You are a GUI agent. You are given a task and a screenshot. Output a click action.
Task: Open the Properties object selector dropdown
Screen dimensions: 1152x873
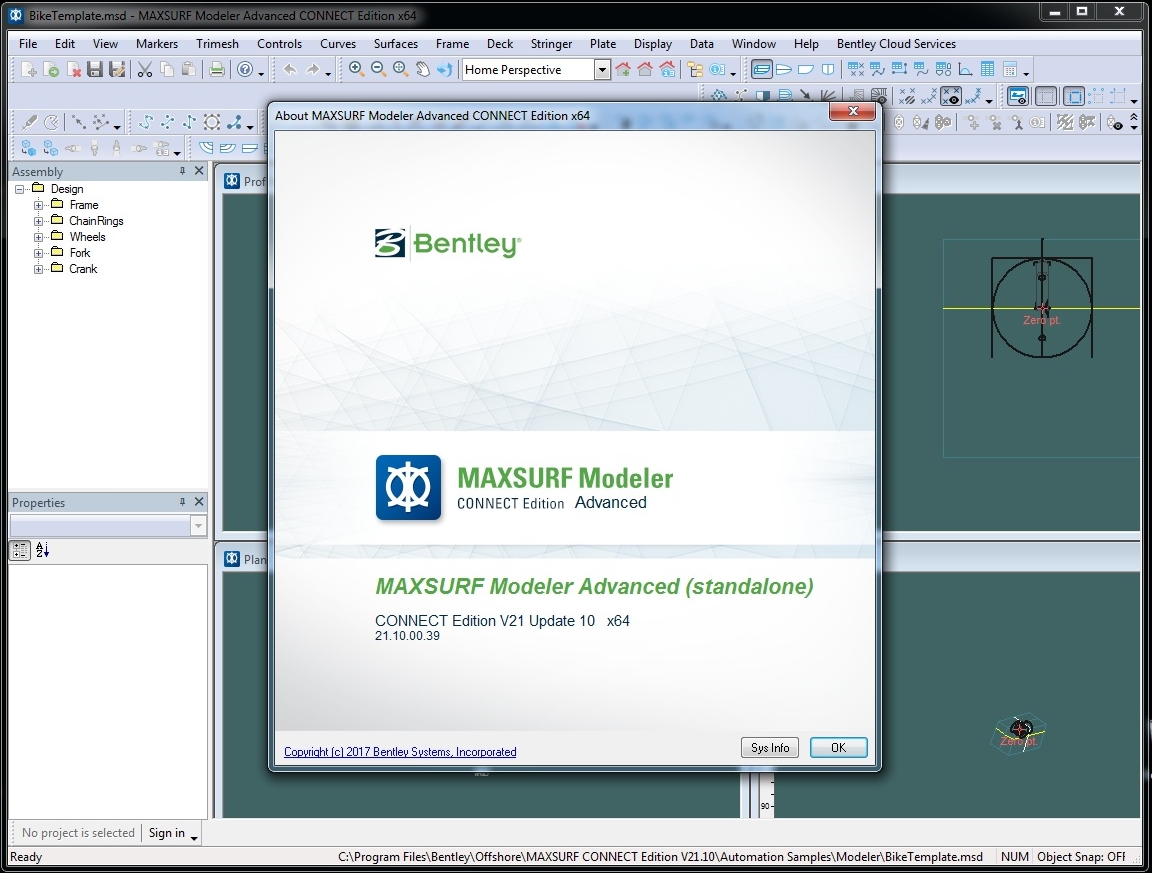coord(198,525)
